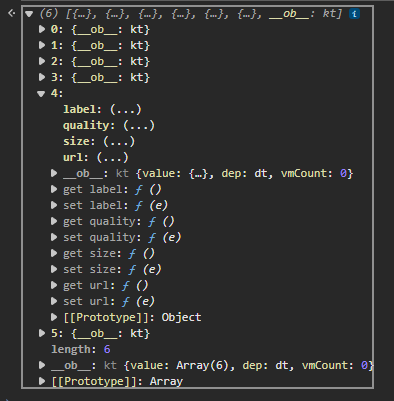Expand array item 0
394x401 pixels.
(42, 29)
